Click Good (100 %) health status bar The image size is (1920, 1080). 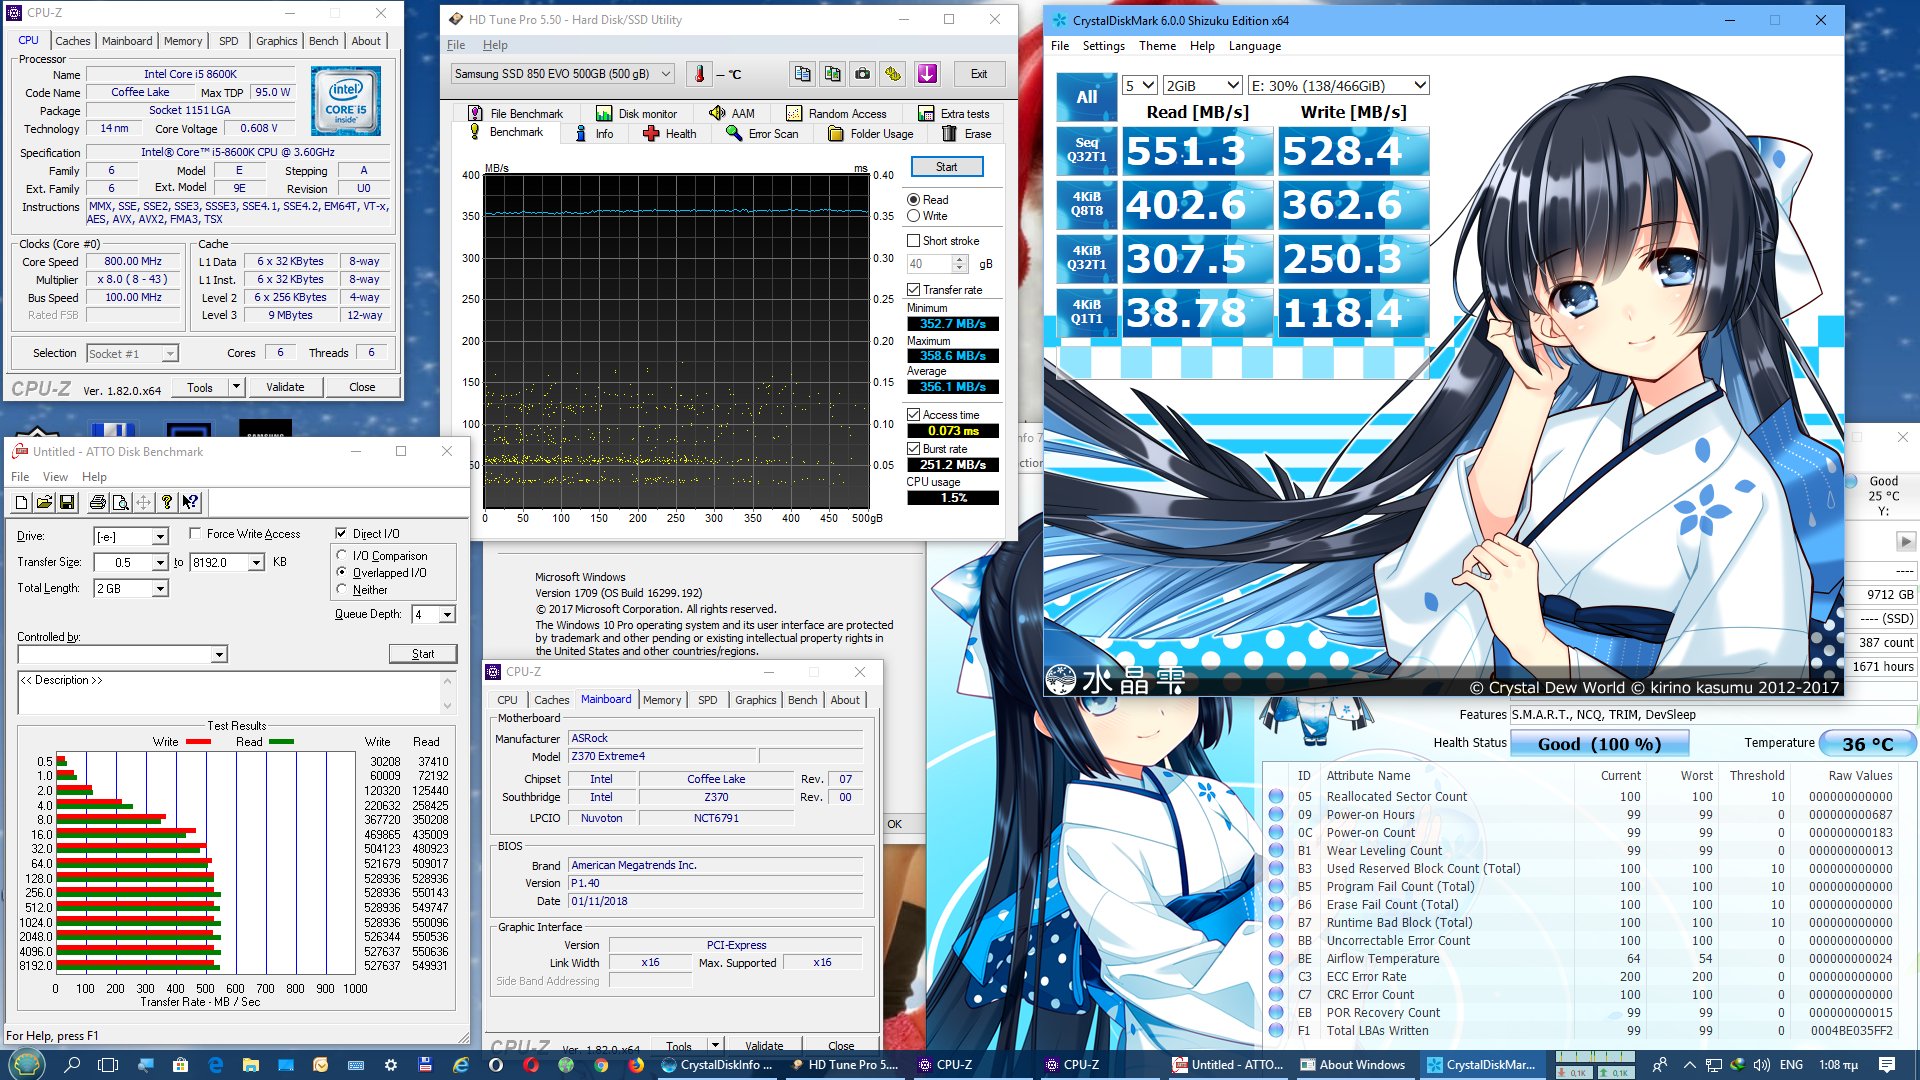[x=1598, y=744]
